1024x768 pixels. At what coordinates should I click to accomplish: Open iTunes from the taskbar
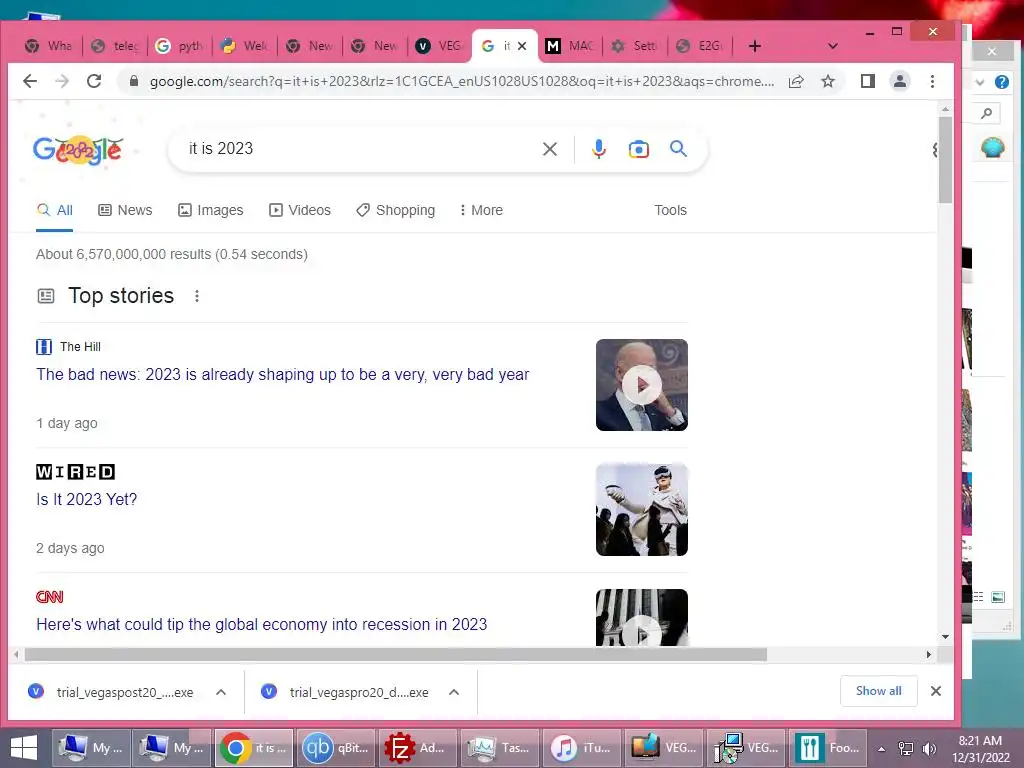[x=582, y=748]
